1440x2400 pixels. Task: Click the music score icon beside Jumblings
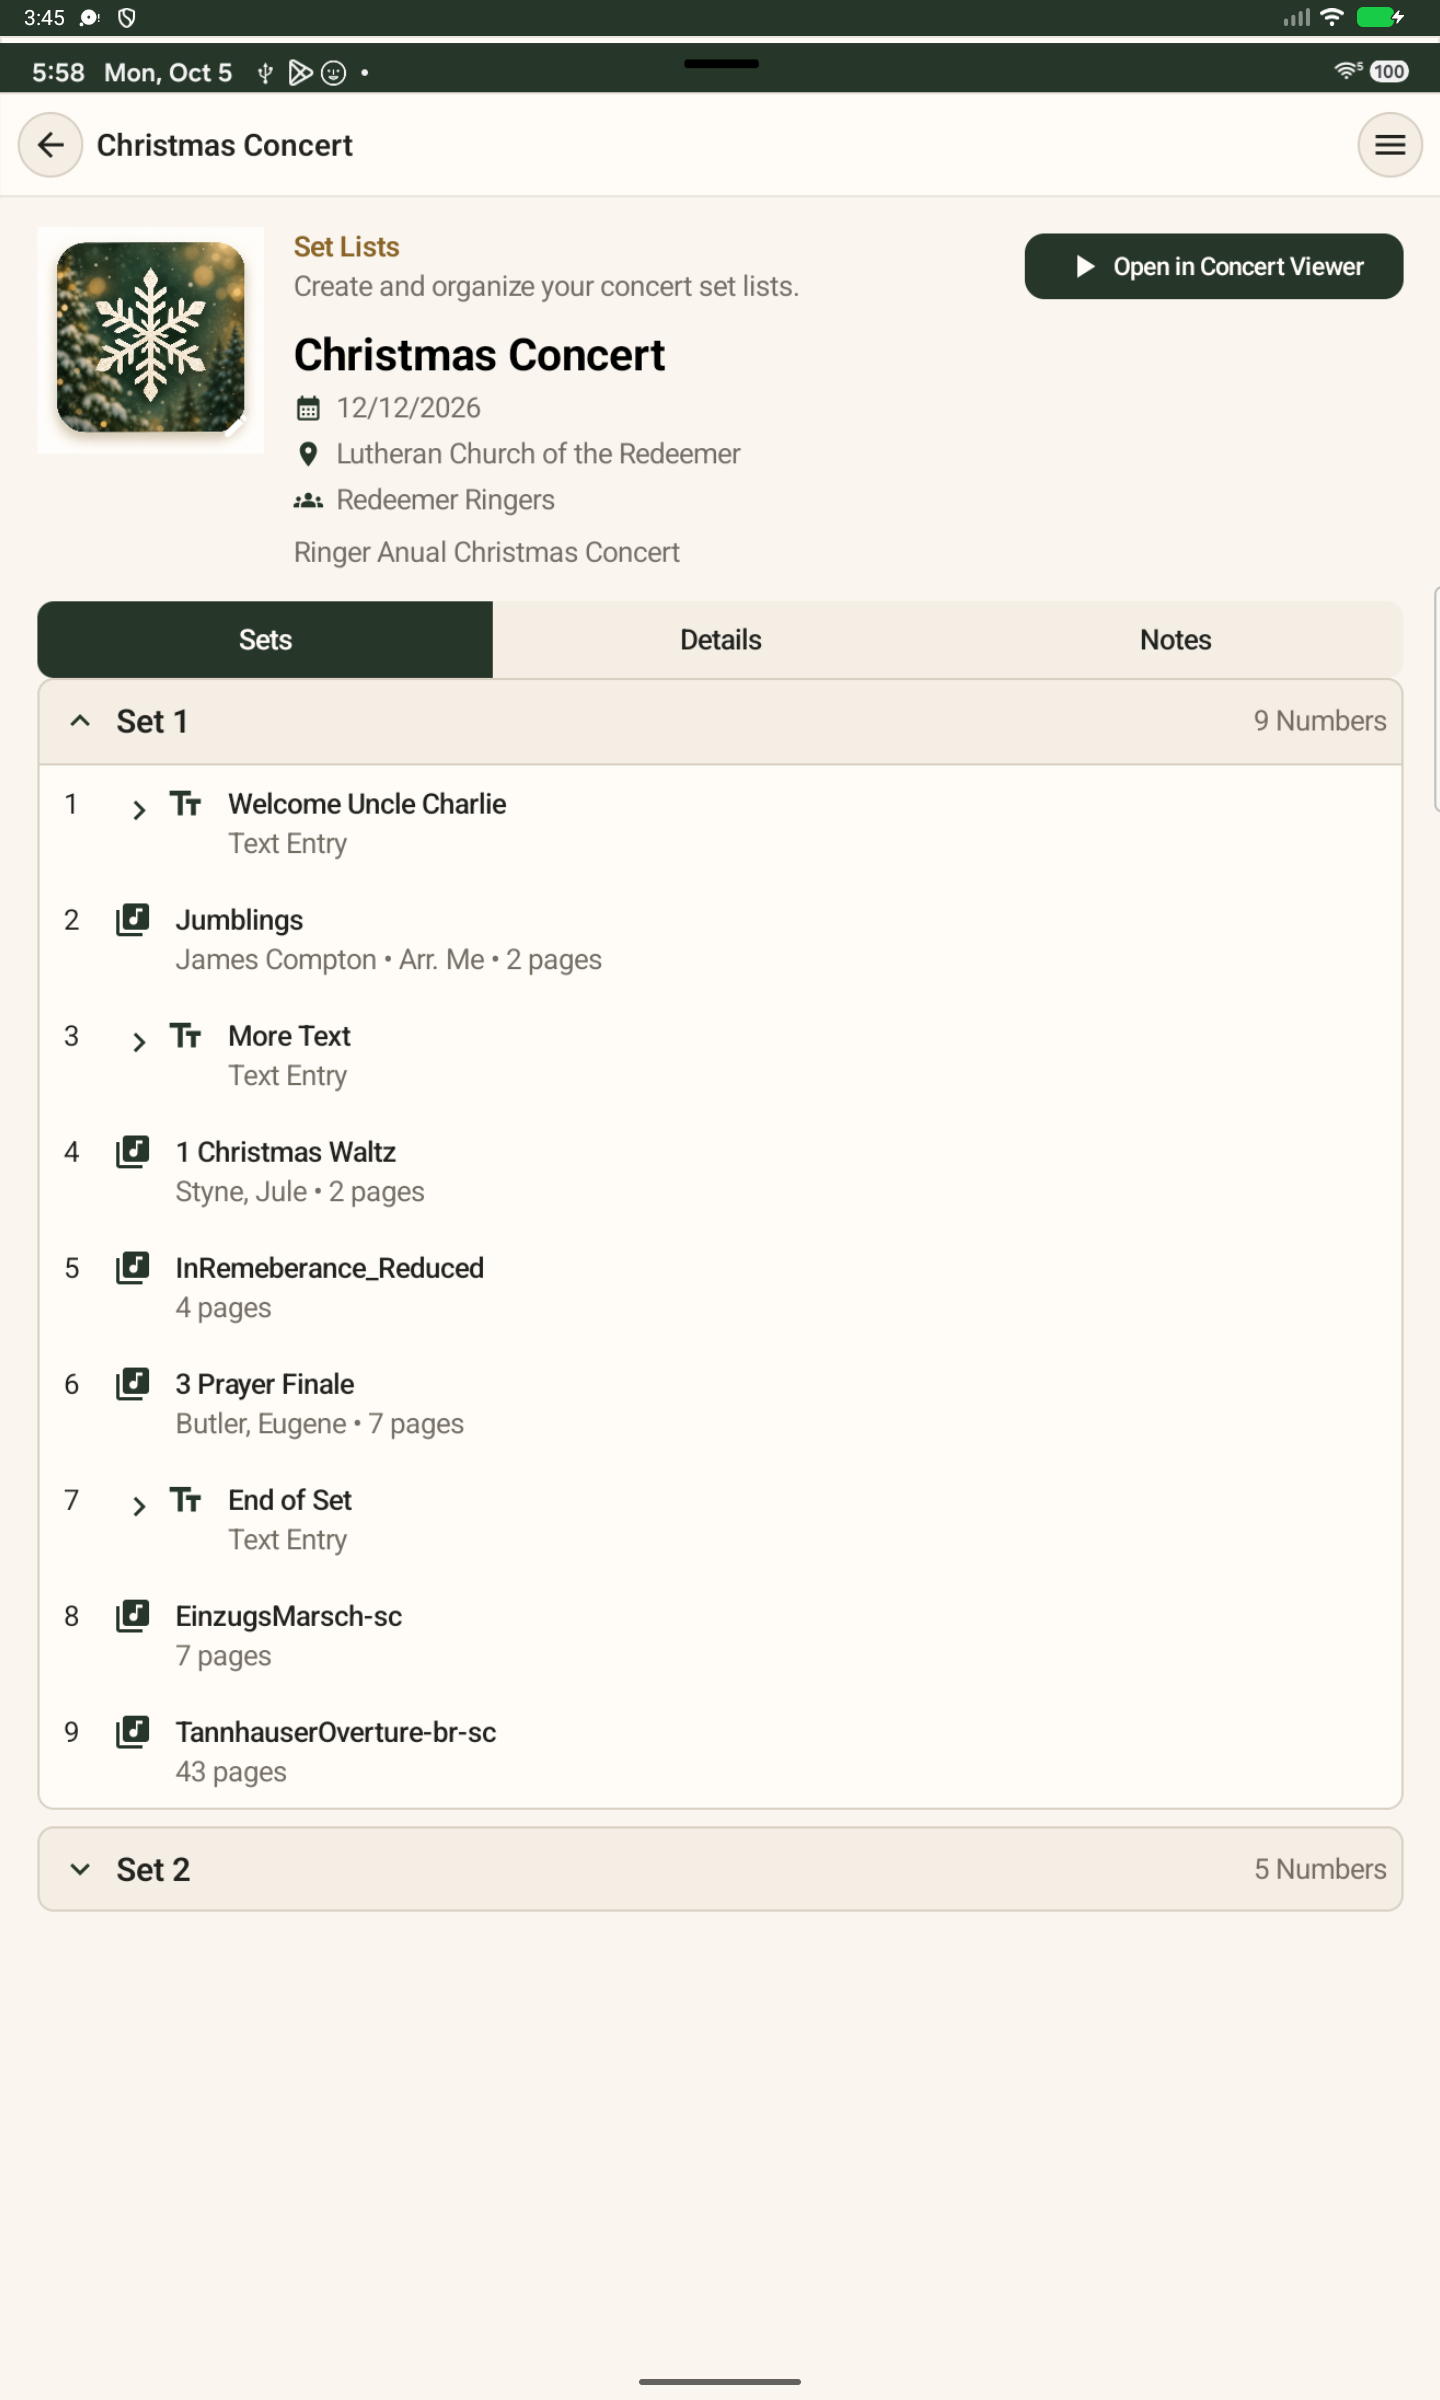[x=132, y=920]
